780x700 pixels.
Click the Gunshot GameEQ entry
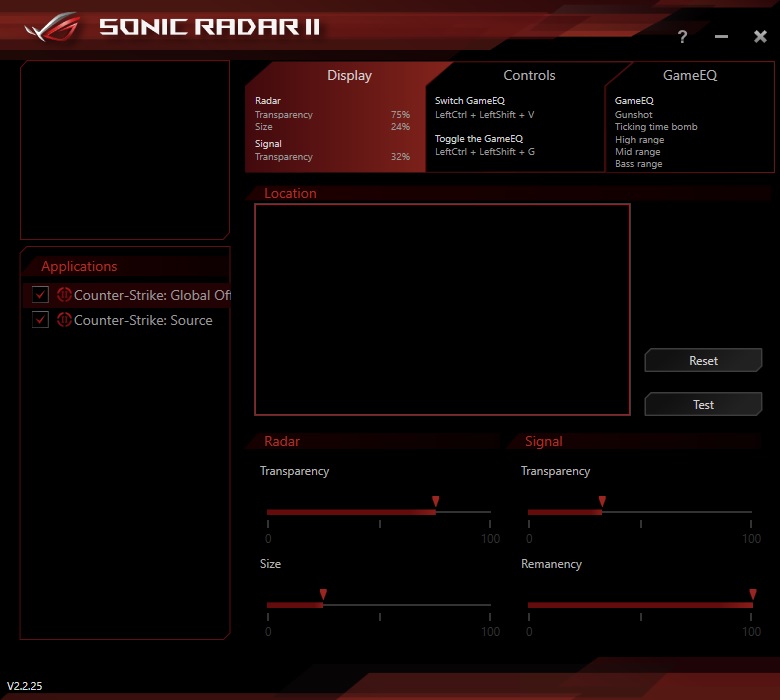[633, 114]
